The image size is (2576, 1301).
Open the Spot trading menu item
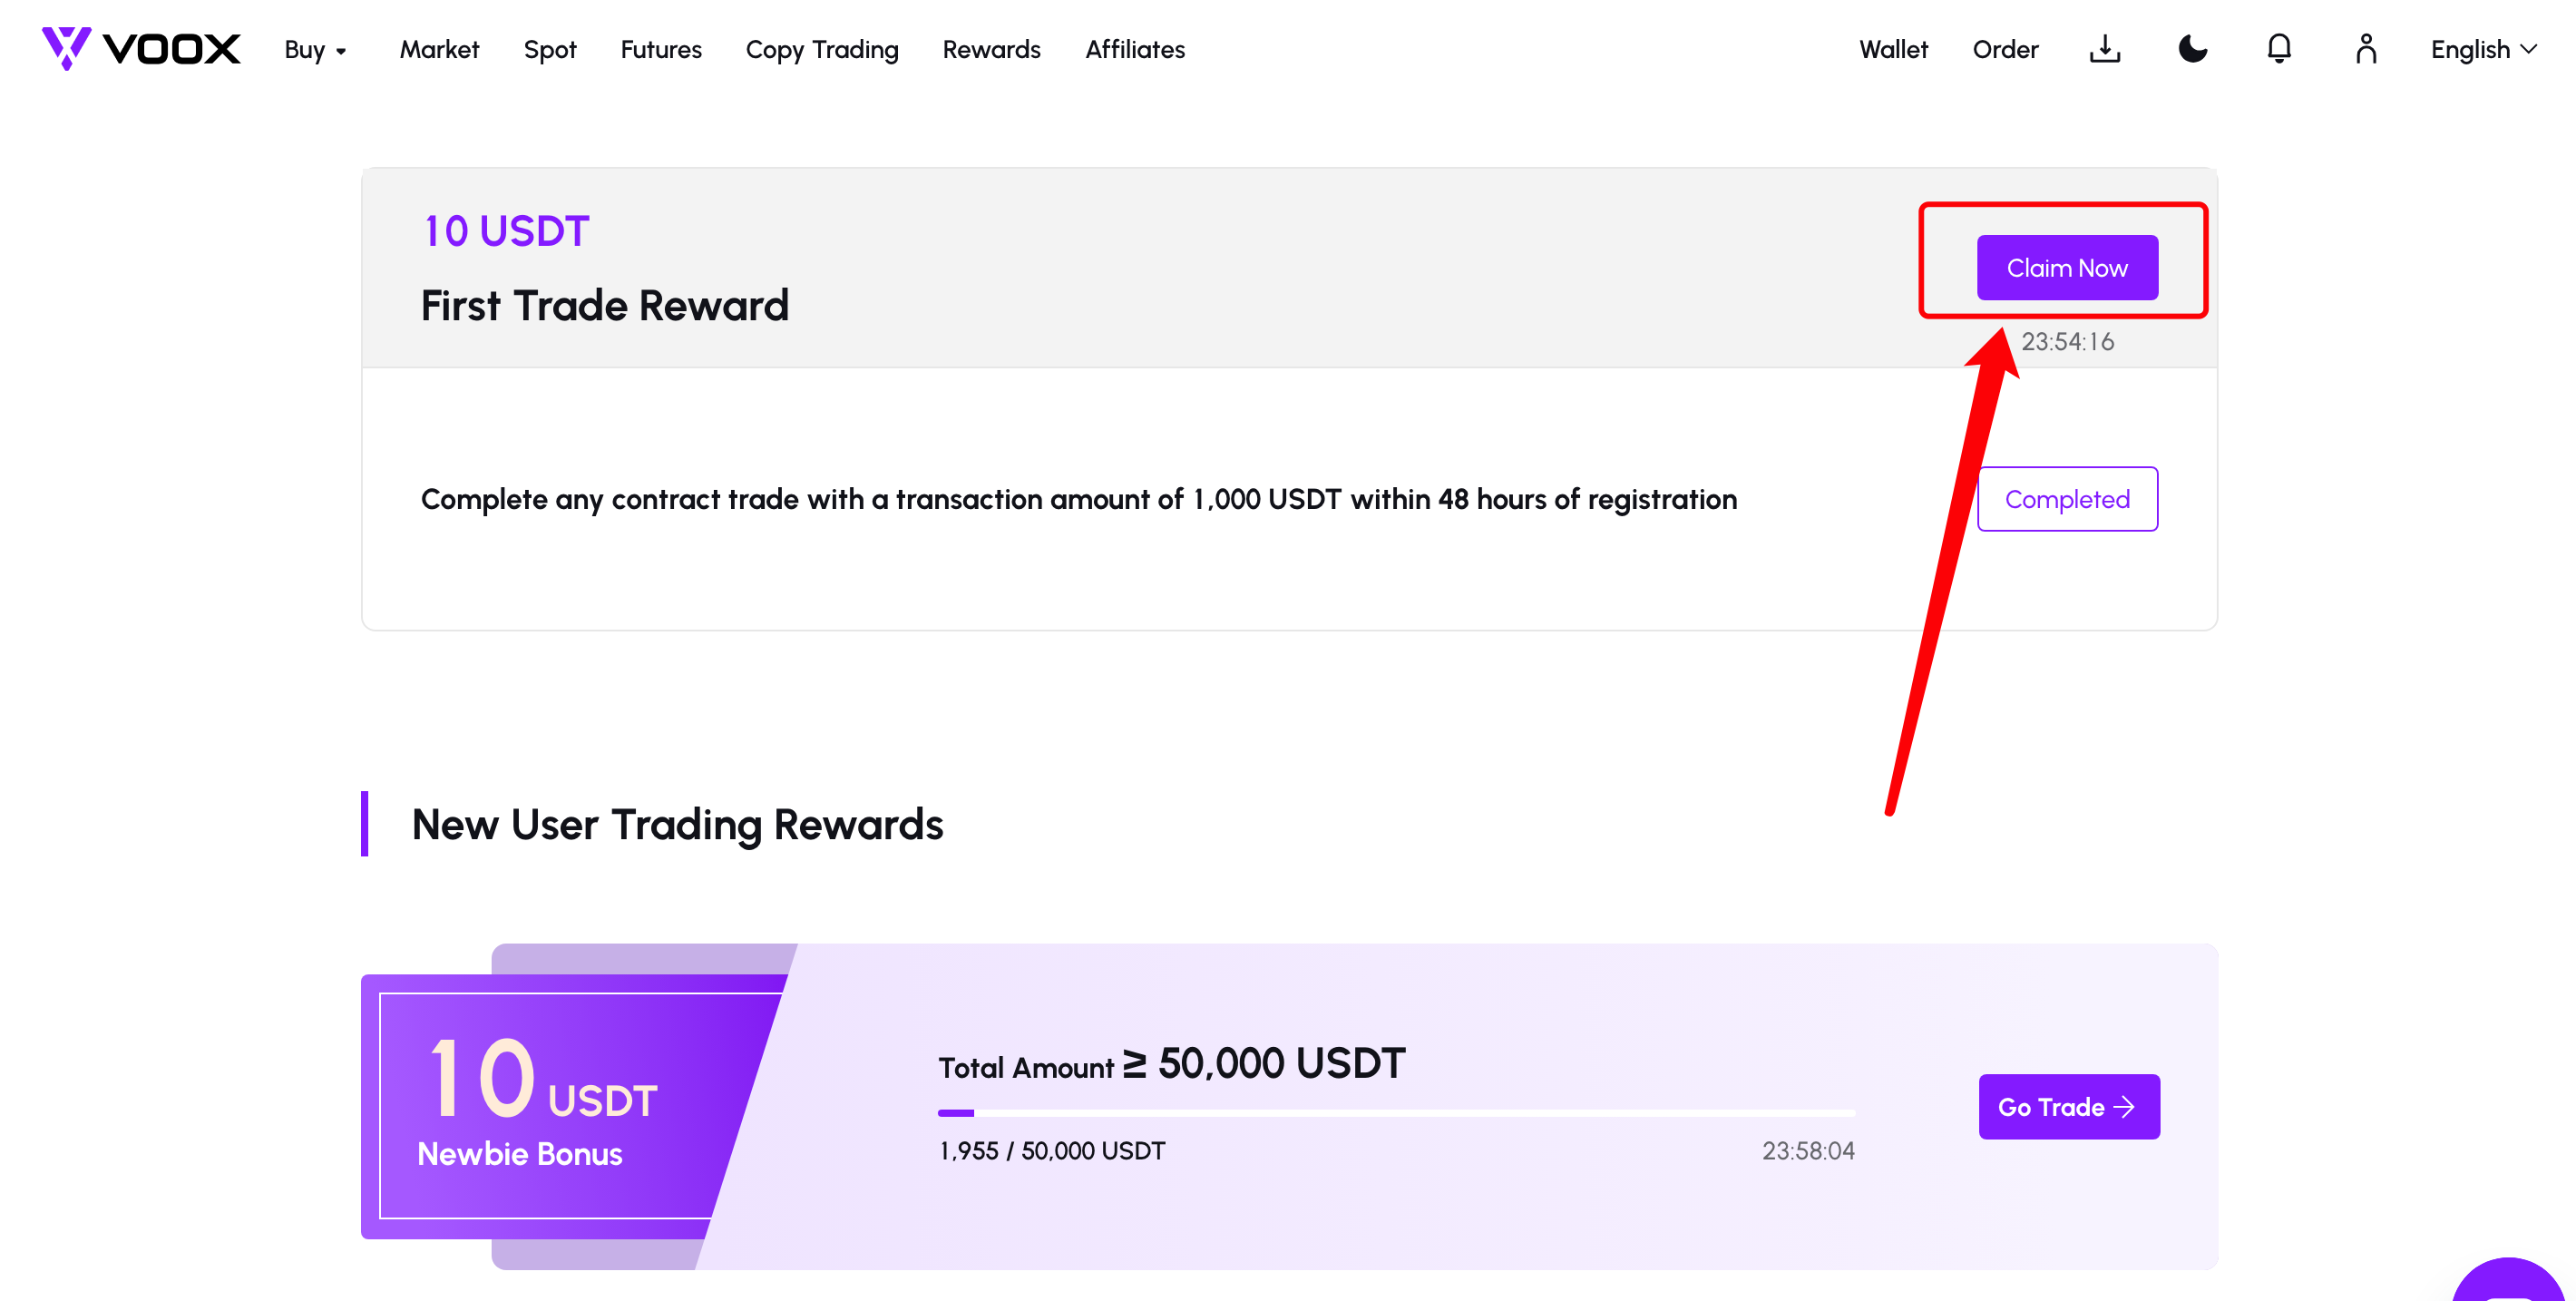[x=550, y=50]
